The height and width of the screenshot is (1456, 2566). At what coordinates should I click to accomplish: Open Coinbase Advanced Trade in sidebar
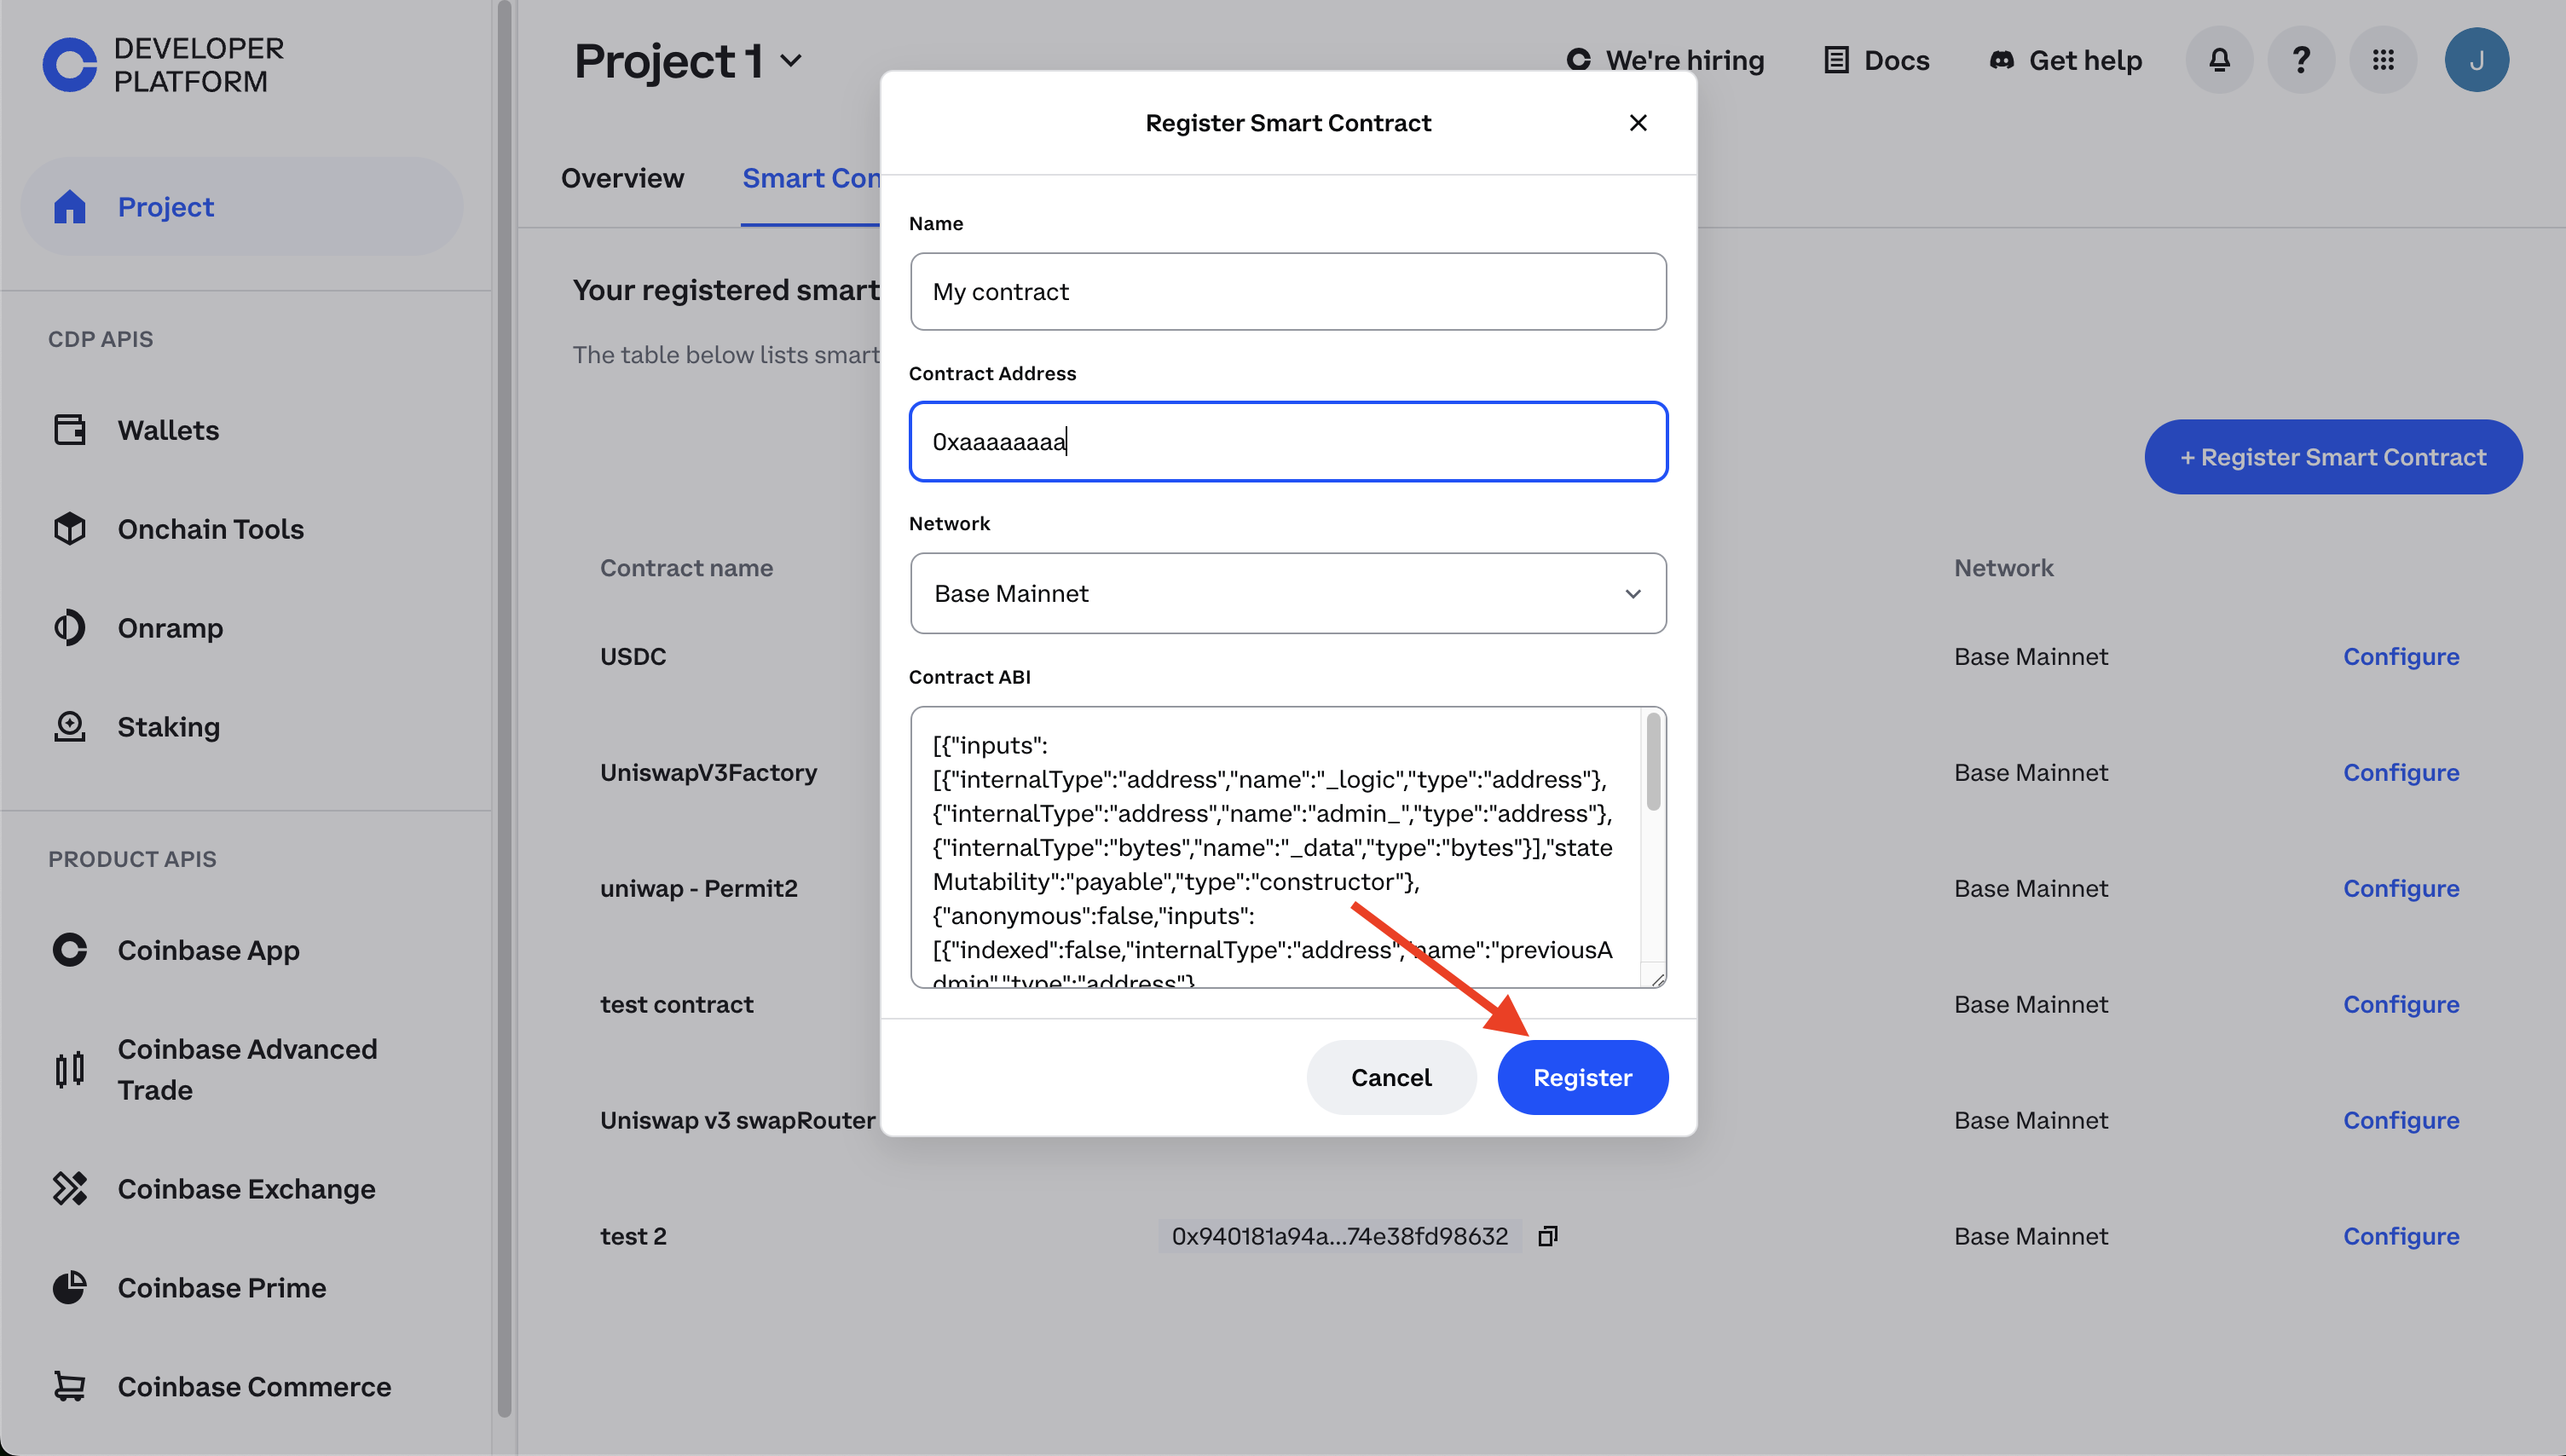point(247,1069)
